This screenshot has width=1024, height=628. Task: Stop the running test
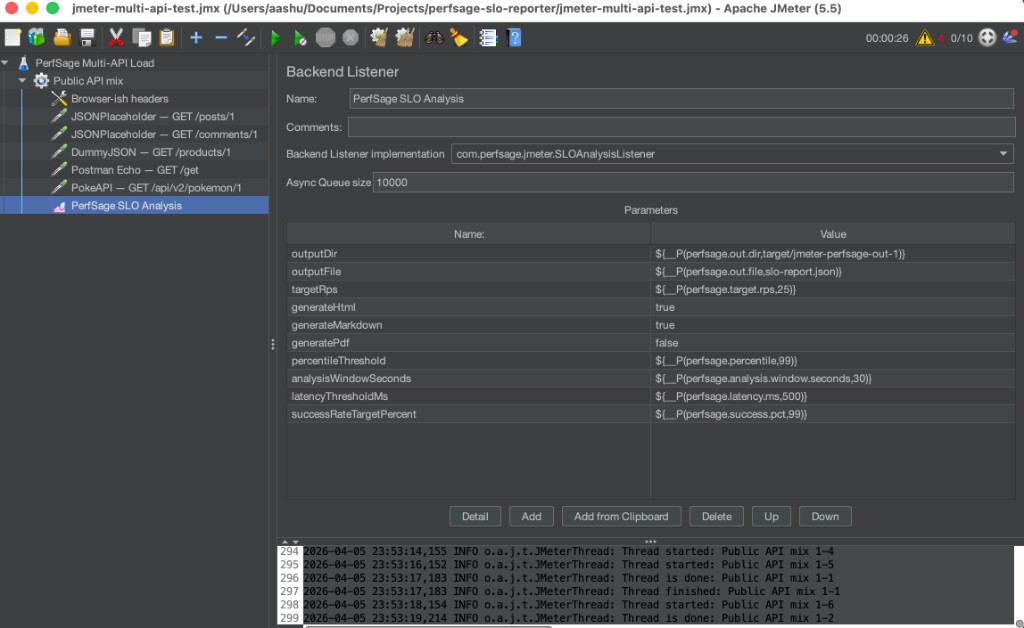(x=325, y=38)
